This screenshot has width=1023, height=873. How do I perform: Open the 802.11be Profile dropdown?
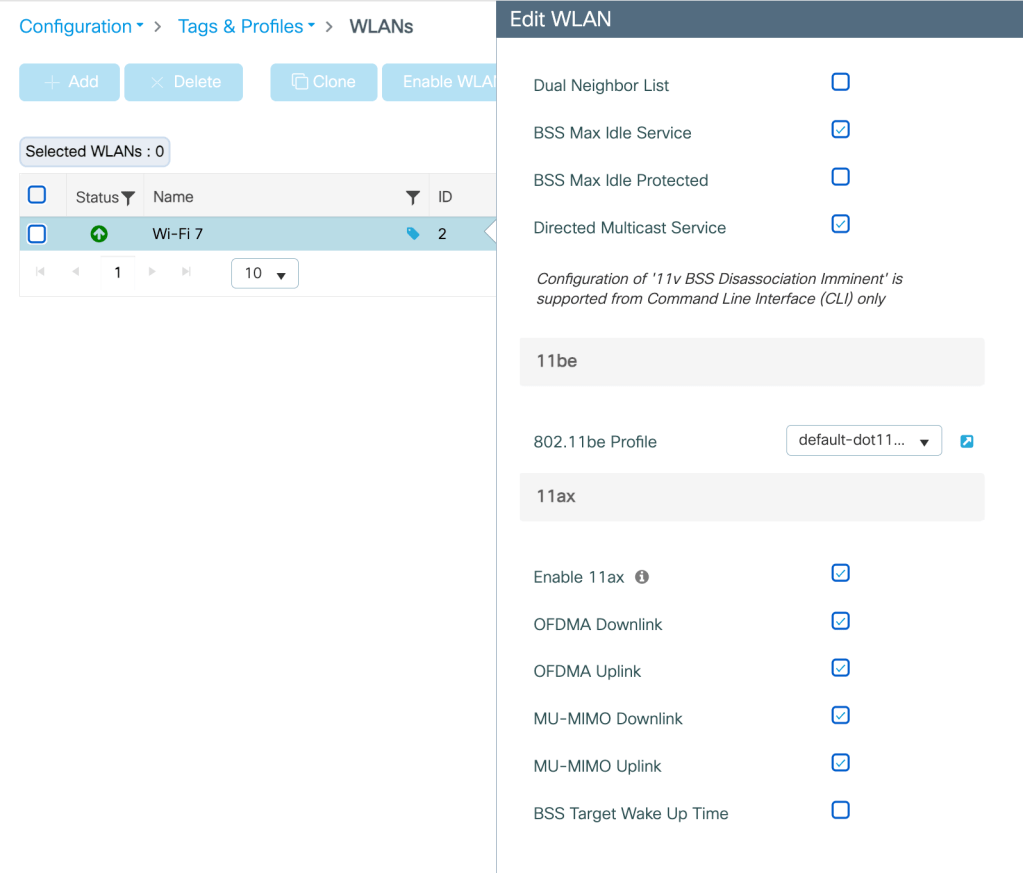864,441
